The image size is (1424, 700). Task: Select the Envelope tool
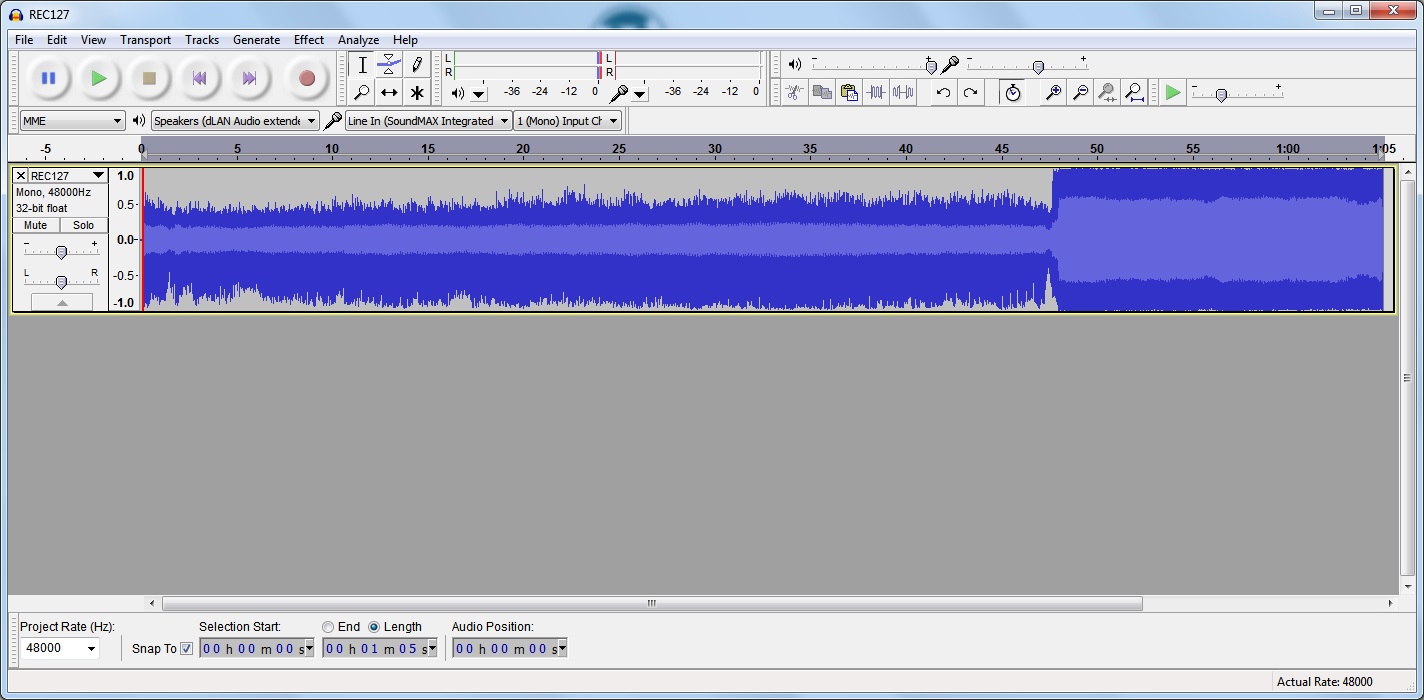click(389, 65)
